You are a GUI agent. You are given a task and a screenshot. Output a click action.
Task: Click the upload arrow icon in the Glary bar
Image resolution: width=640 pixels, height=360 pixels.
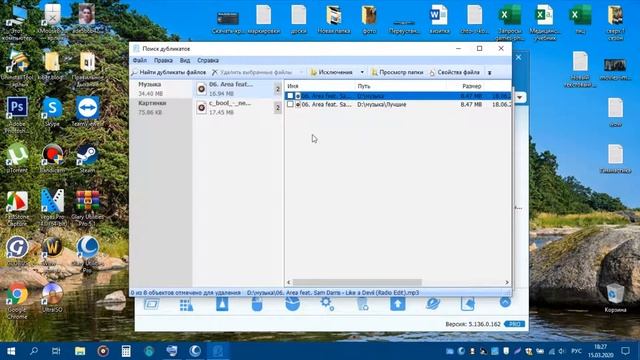point(398,304)
